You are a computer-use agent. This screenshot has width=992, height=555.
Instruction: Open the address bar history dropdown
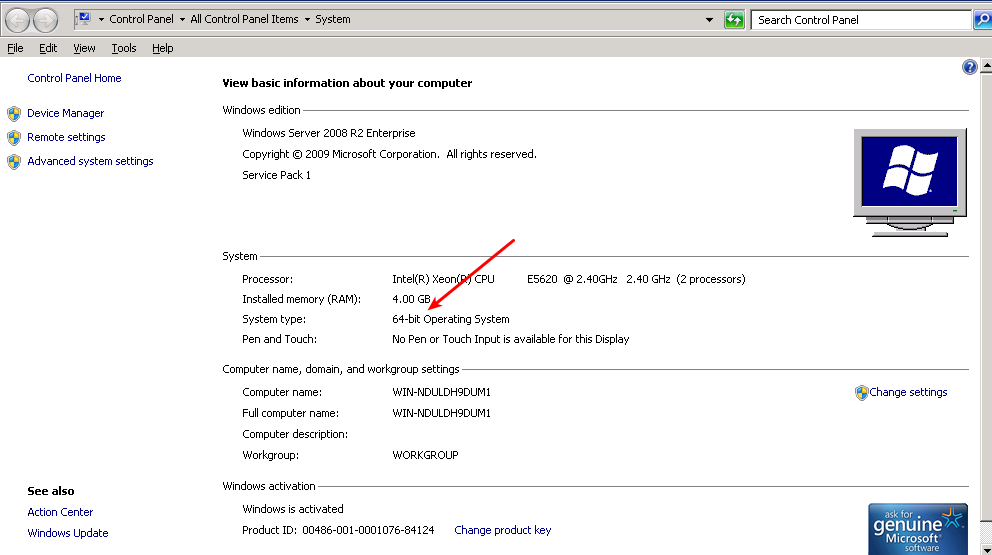point(709,20)
